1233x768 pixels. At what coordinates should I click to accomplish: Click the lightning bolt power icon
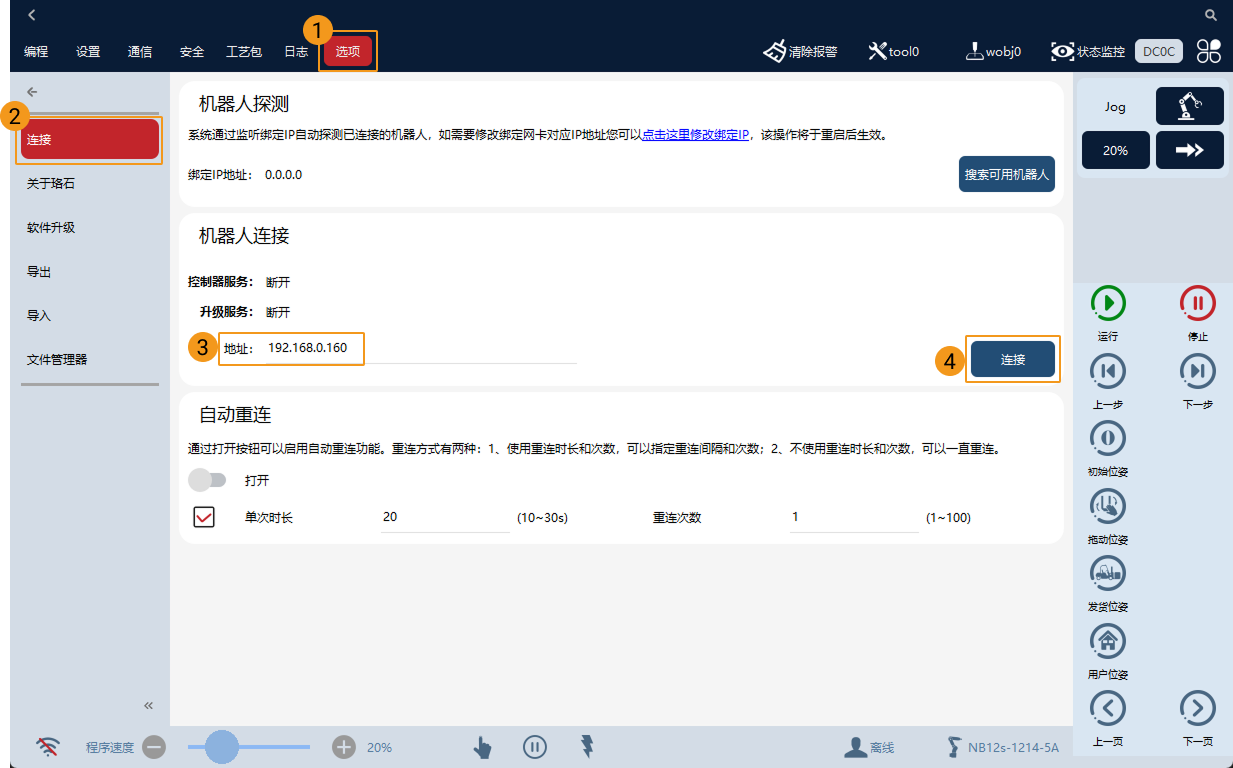(x=587, y=746)
